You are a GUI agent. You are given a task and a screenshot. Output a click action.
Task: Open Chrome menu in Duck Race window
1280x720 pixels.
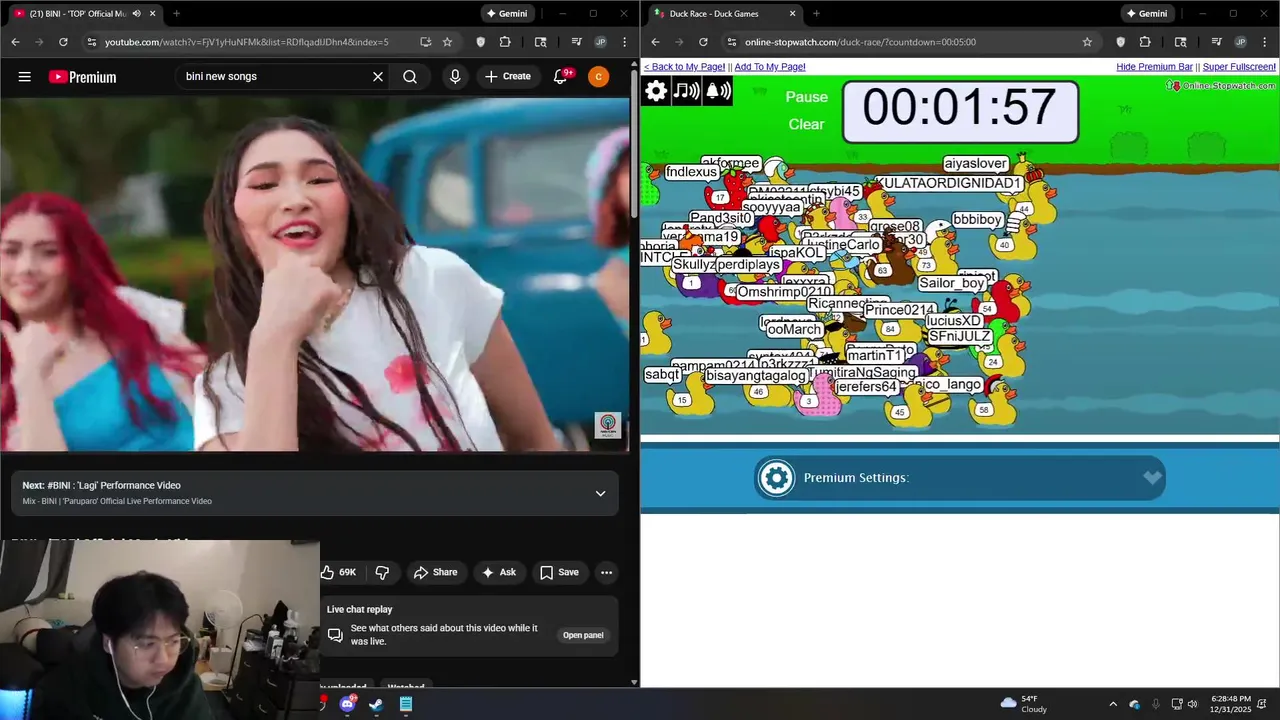pos(1263,42)
